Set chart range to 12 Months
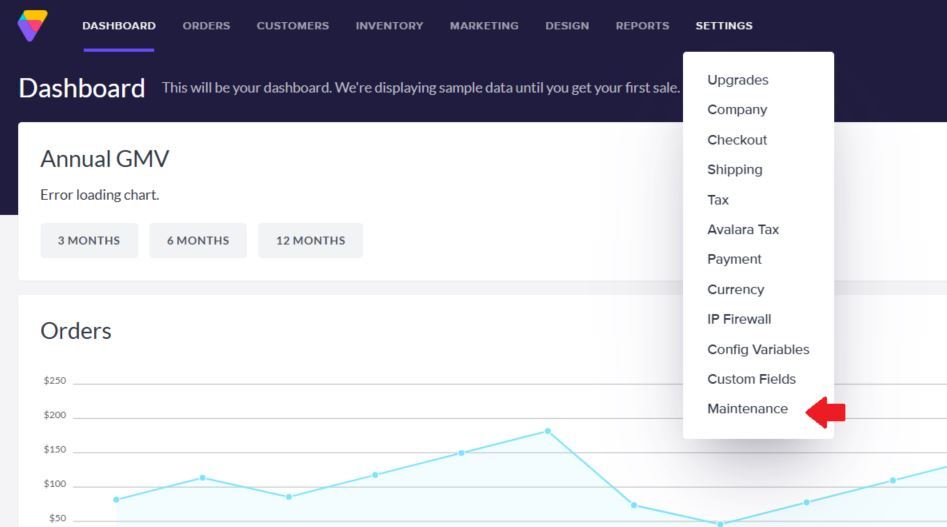The height and width of the screenshot is (527, 947). [310, 240]
